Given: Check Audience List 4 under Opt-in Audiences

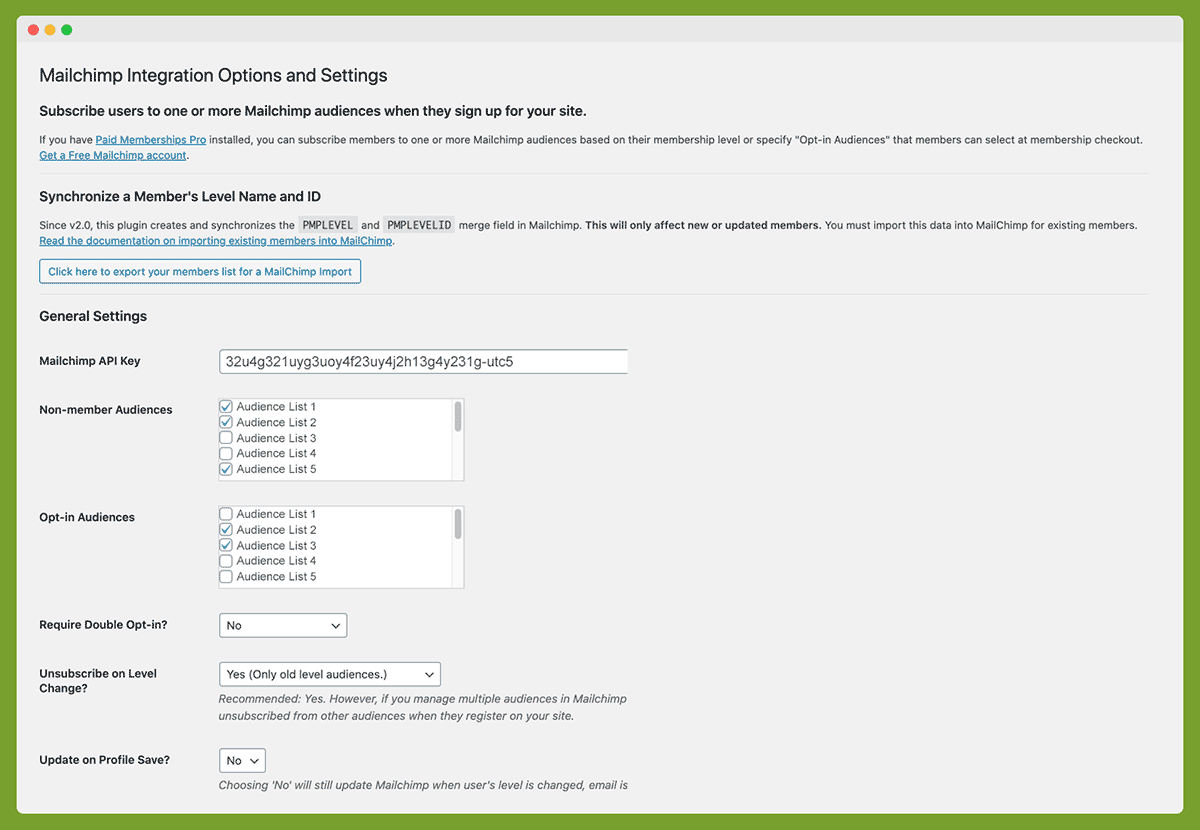Looking at the screenshot, I should click(226, 561).
